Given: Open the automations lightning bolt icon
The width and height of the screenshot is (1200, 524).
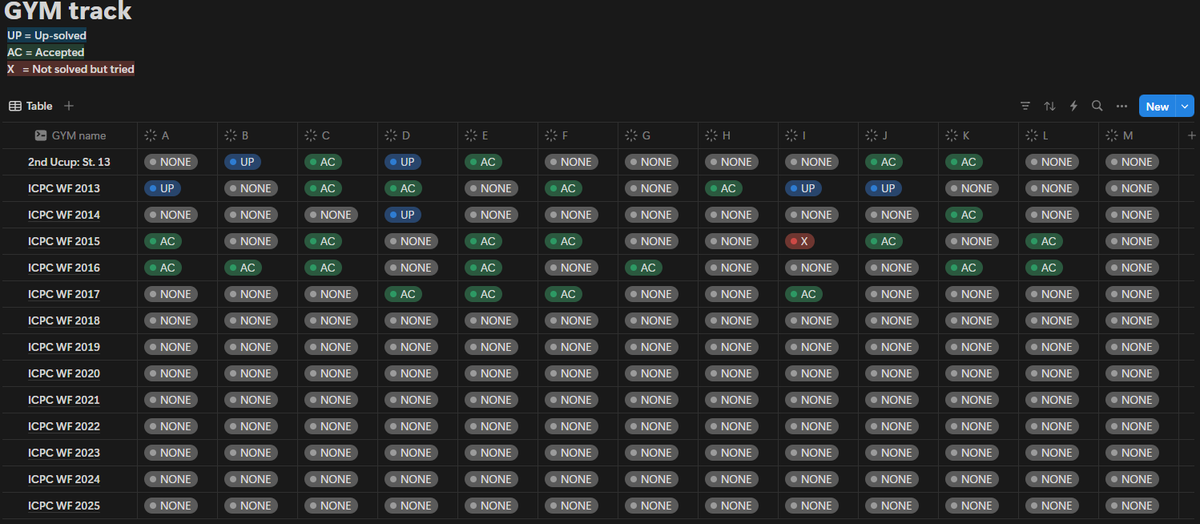Looking at the screenshot, I should [1073, 106].
